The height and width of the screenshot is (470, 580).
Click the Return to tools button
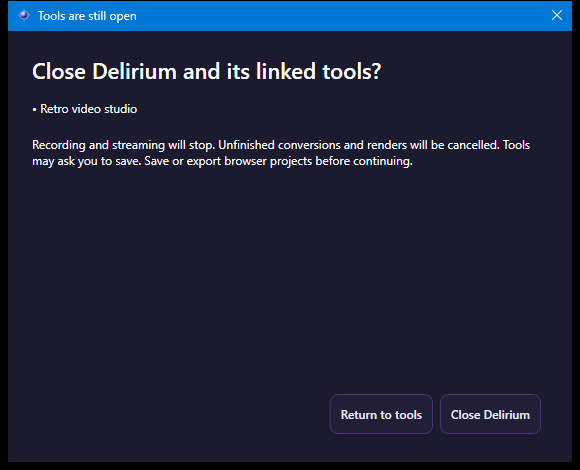pos(381,414)
